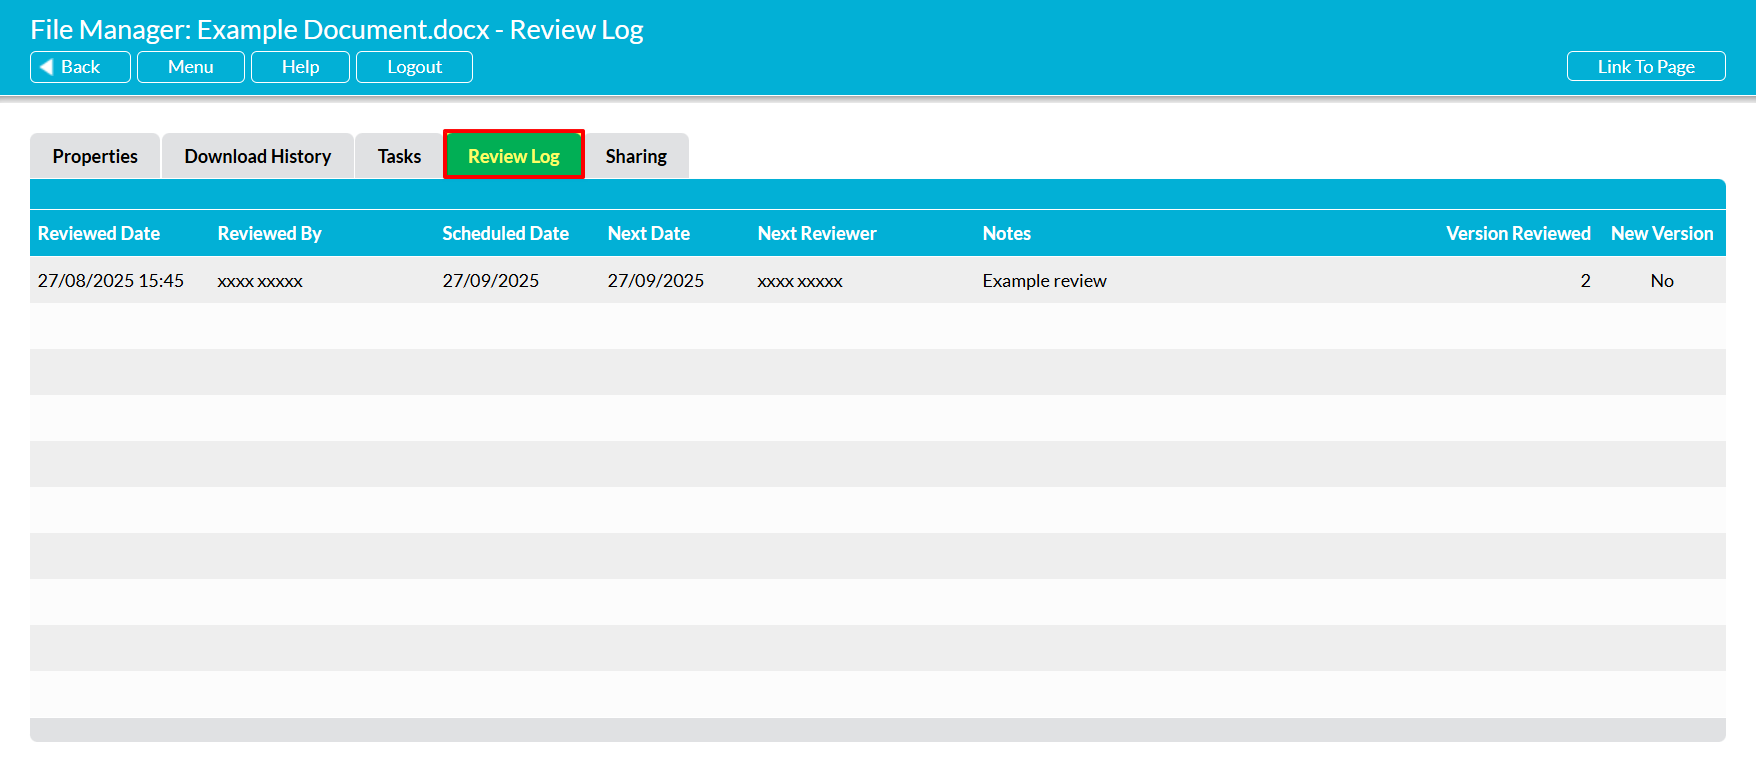Open the Menu button
The width and height of the screenshot is (1756, 764).
coord(190,67)
